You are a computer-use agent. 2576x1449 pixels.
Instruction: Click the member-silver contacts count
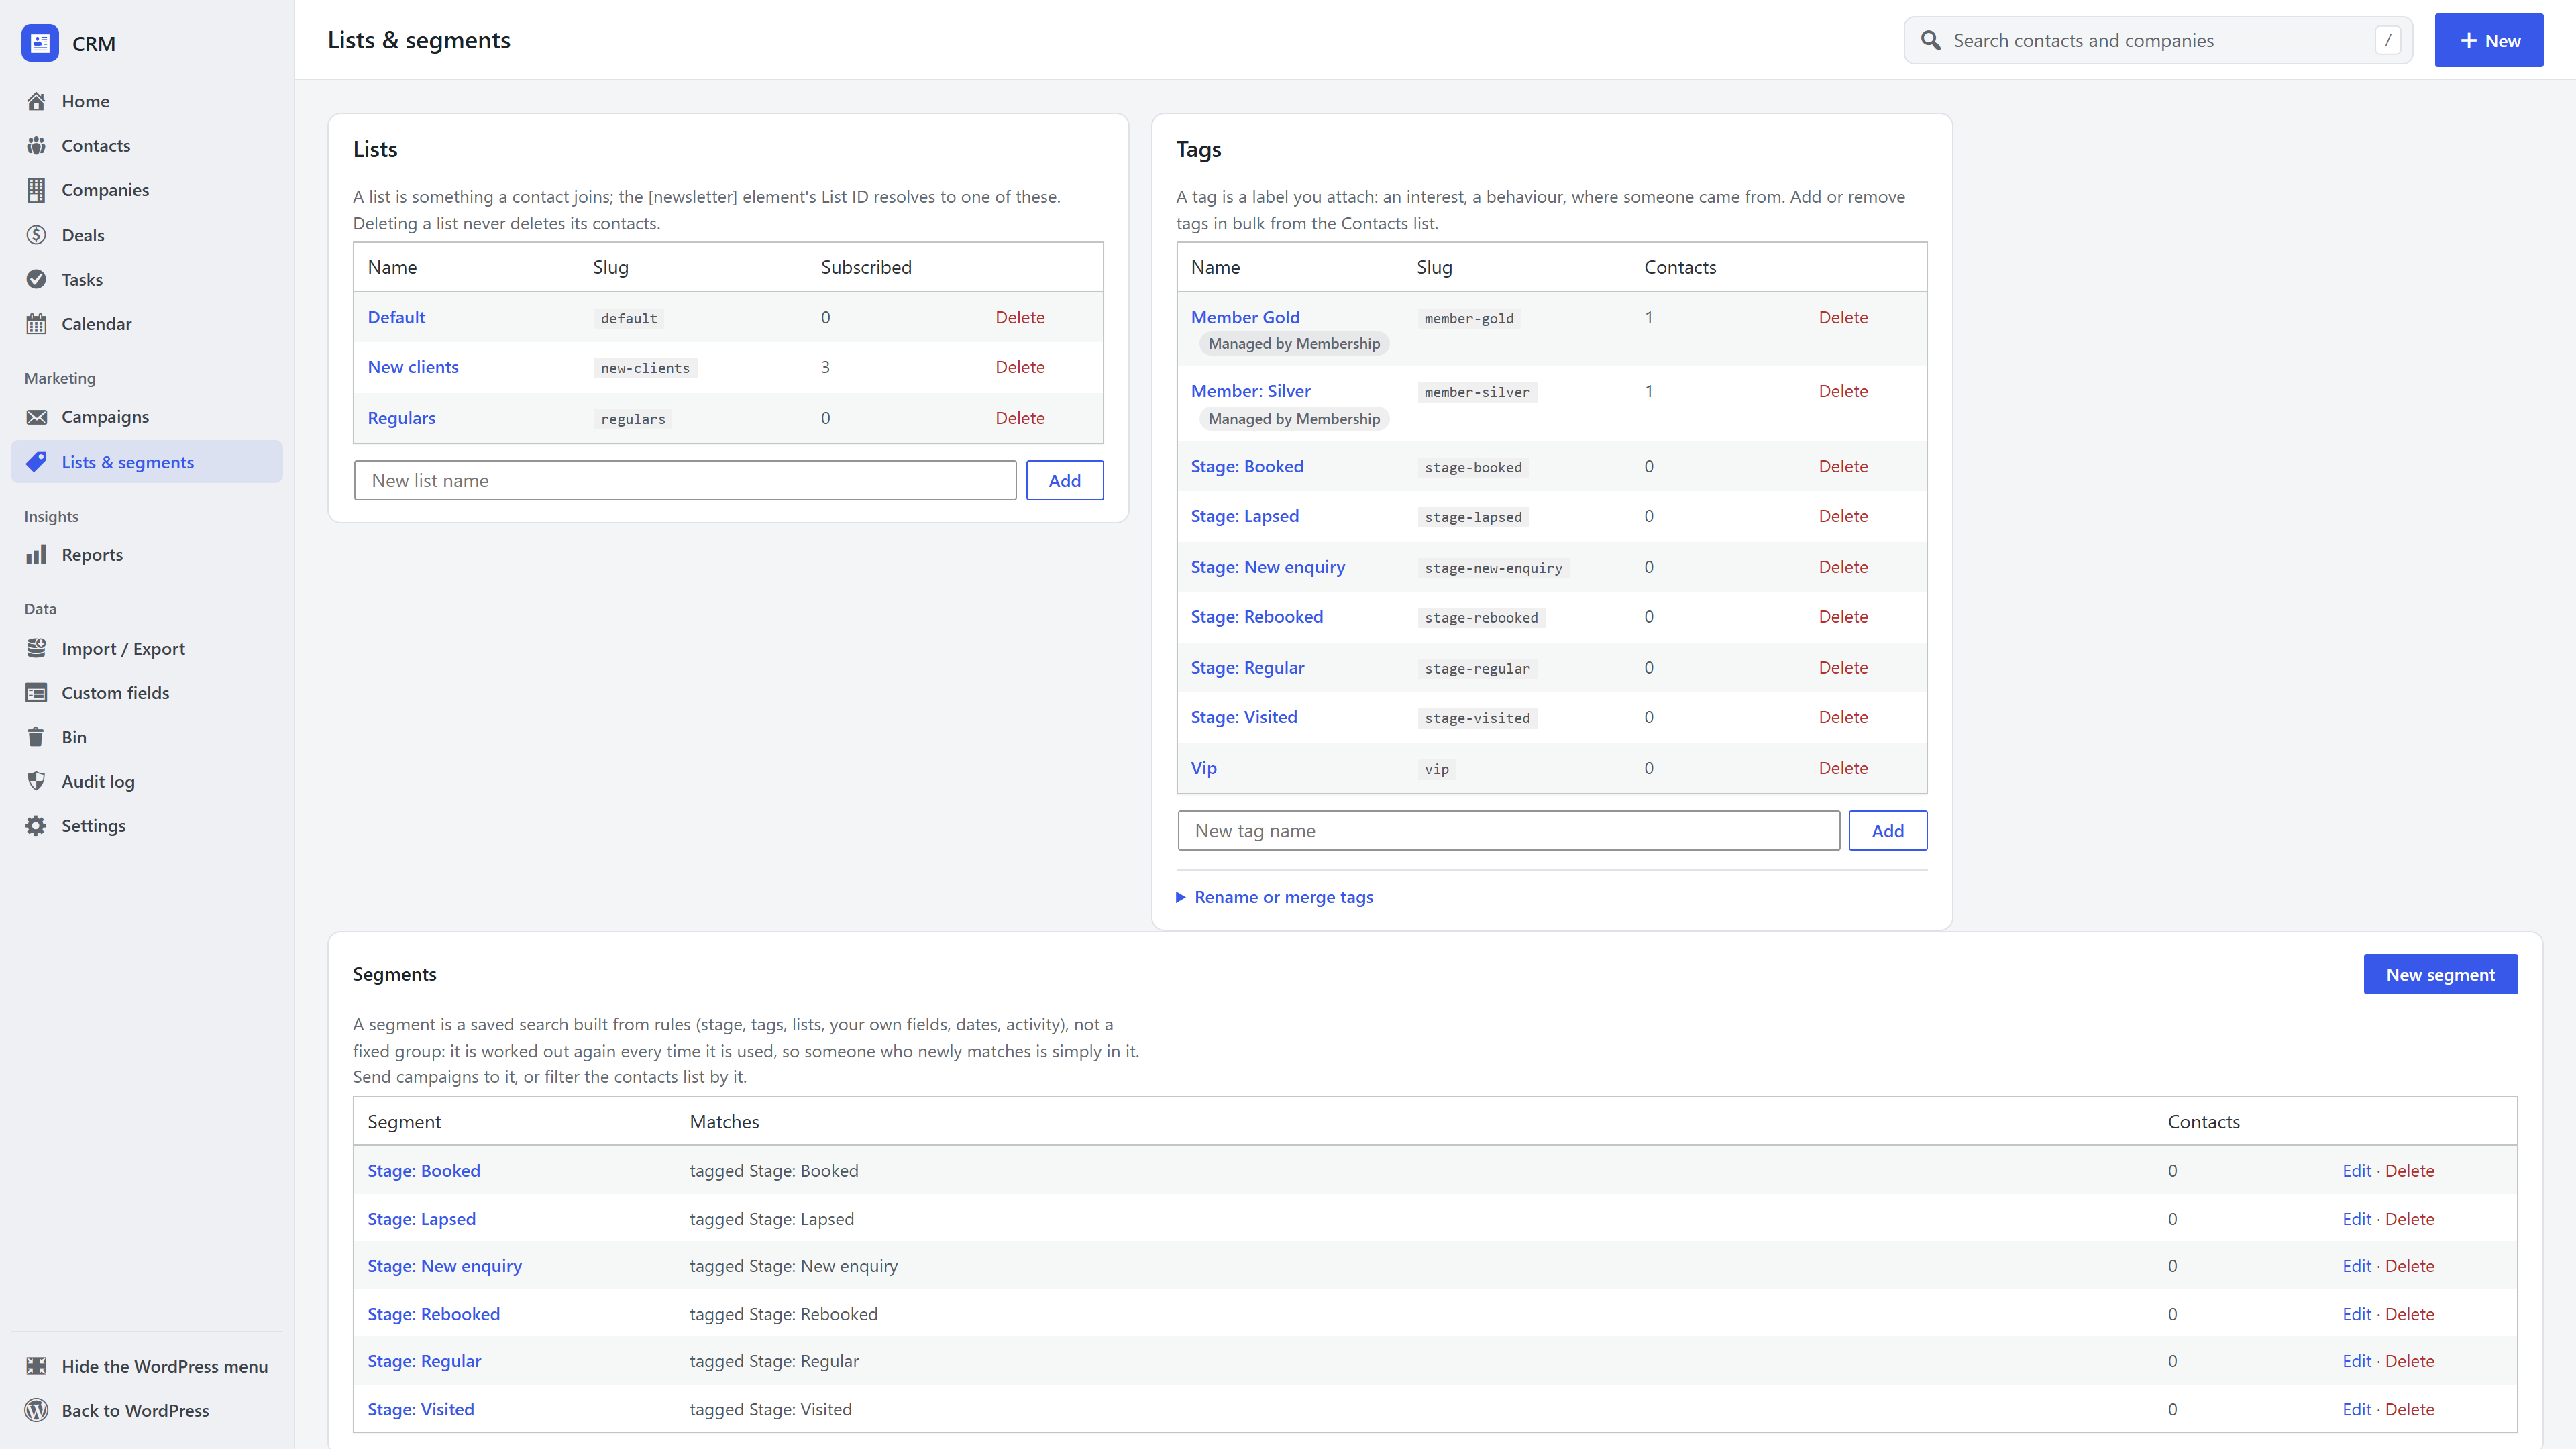1648,391
